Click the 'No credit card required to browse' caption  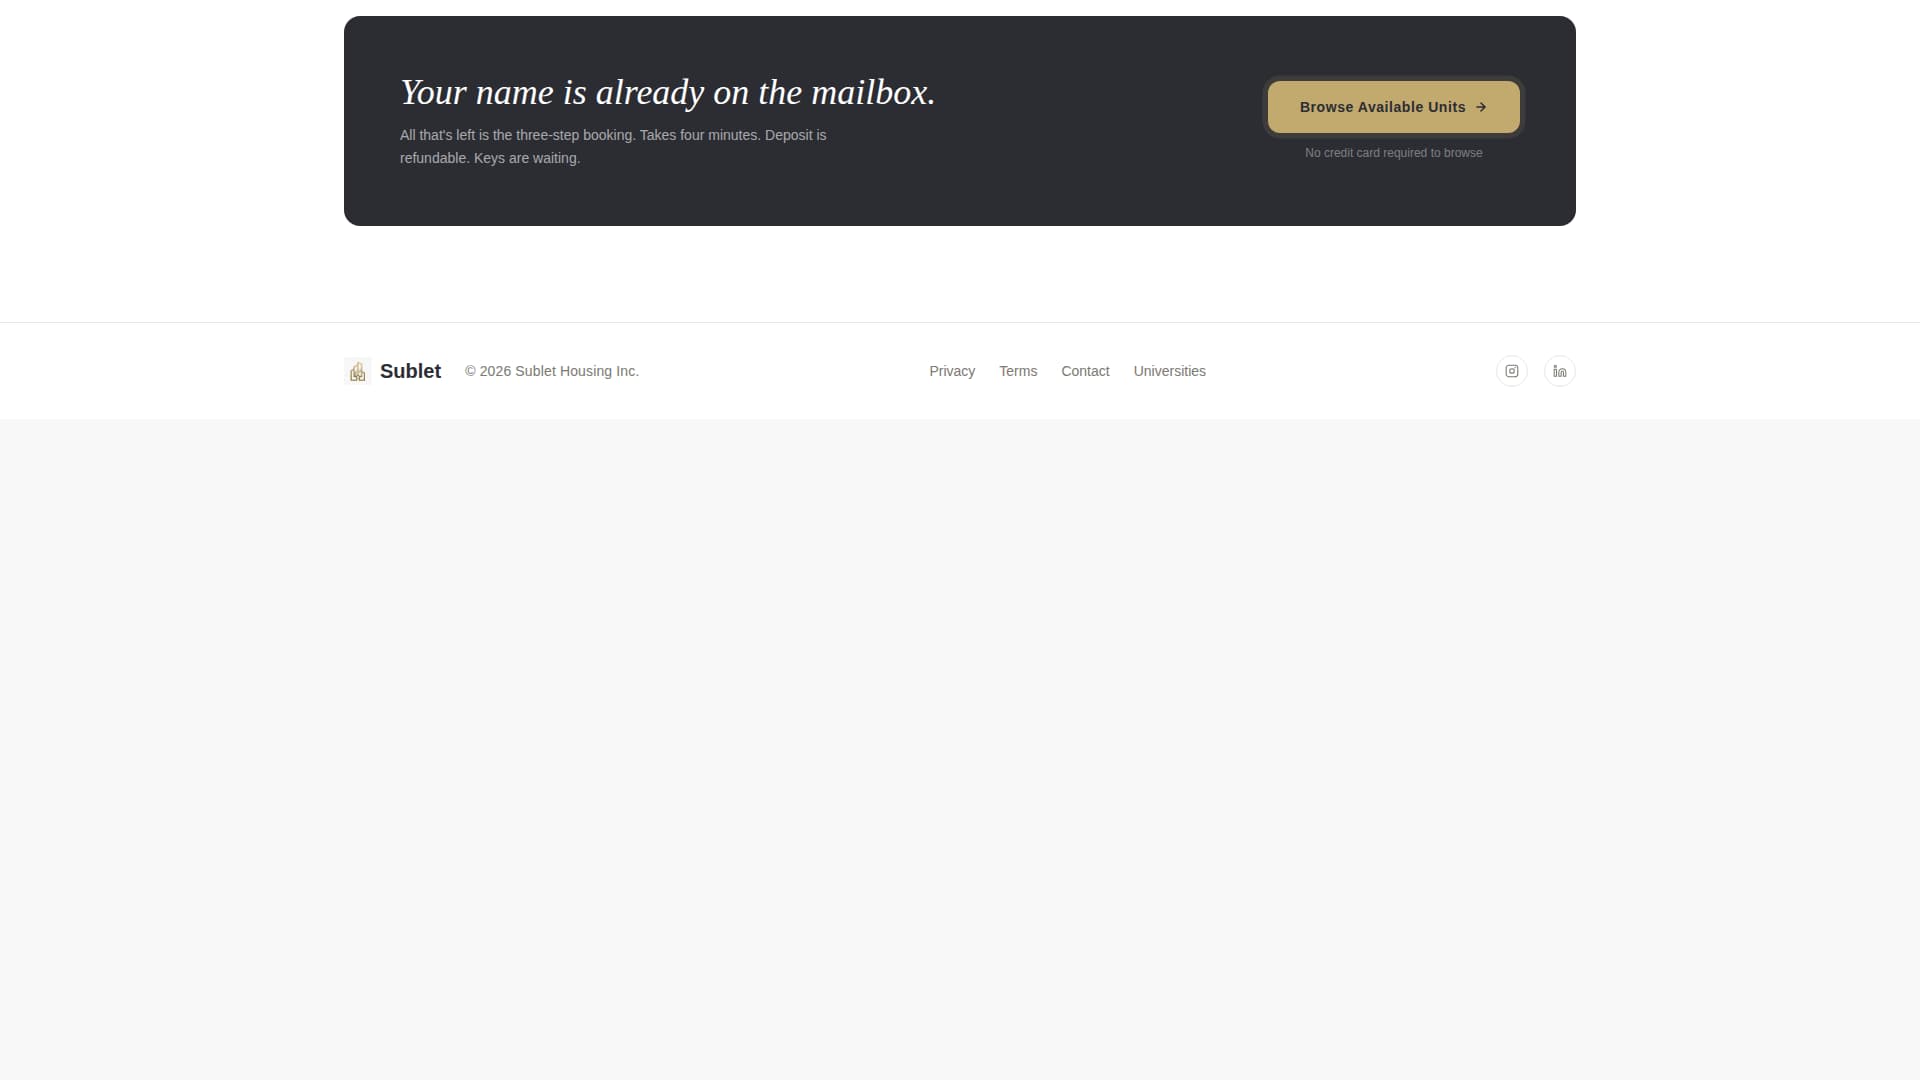tap(1393, 153)
